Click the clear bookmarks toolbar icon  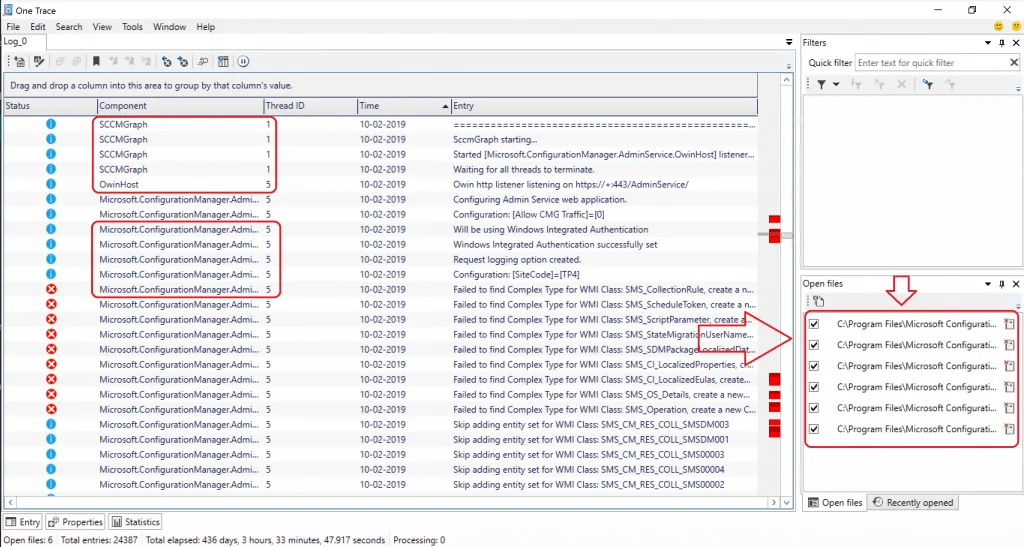click(x=146, y=61)
